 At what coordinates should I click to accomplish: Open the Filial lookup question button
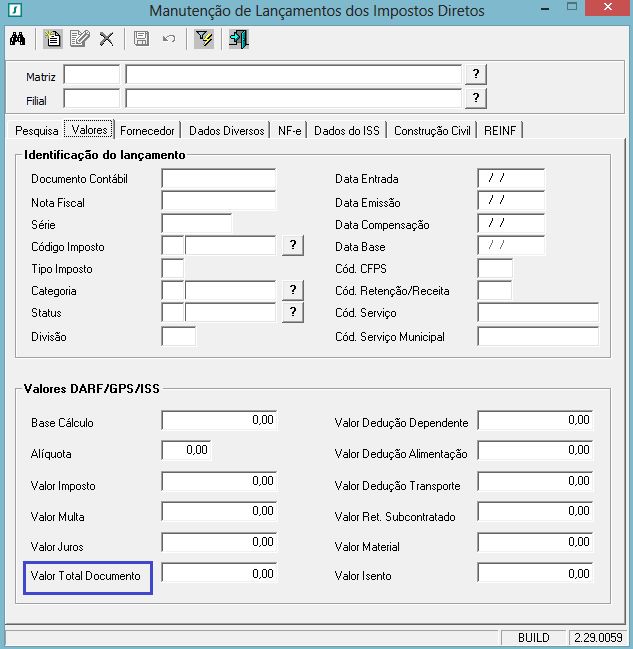[x=476, y=98]
